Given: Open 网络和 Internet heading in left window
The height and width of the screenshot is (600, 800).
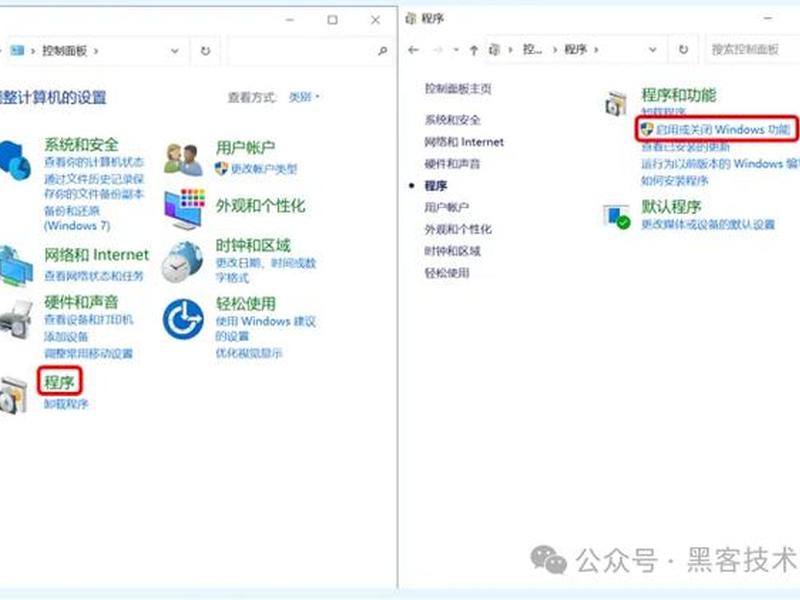Looking at the screenshot, I should (96, 255).
